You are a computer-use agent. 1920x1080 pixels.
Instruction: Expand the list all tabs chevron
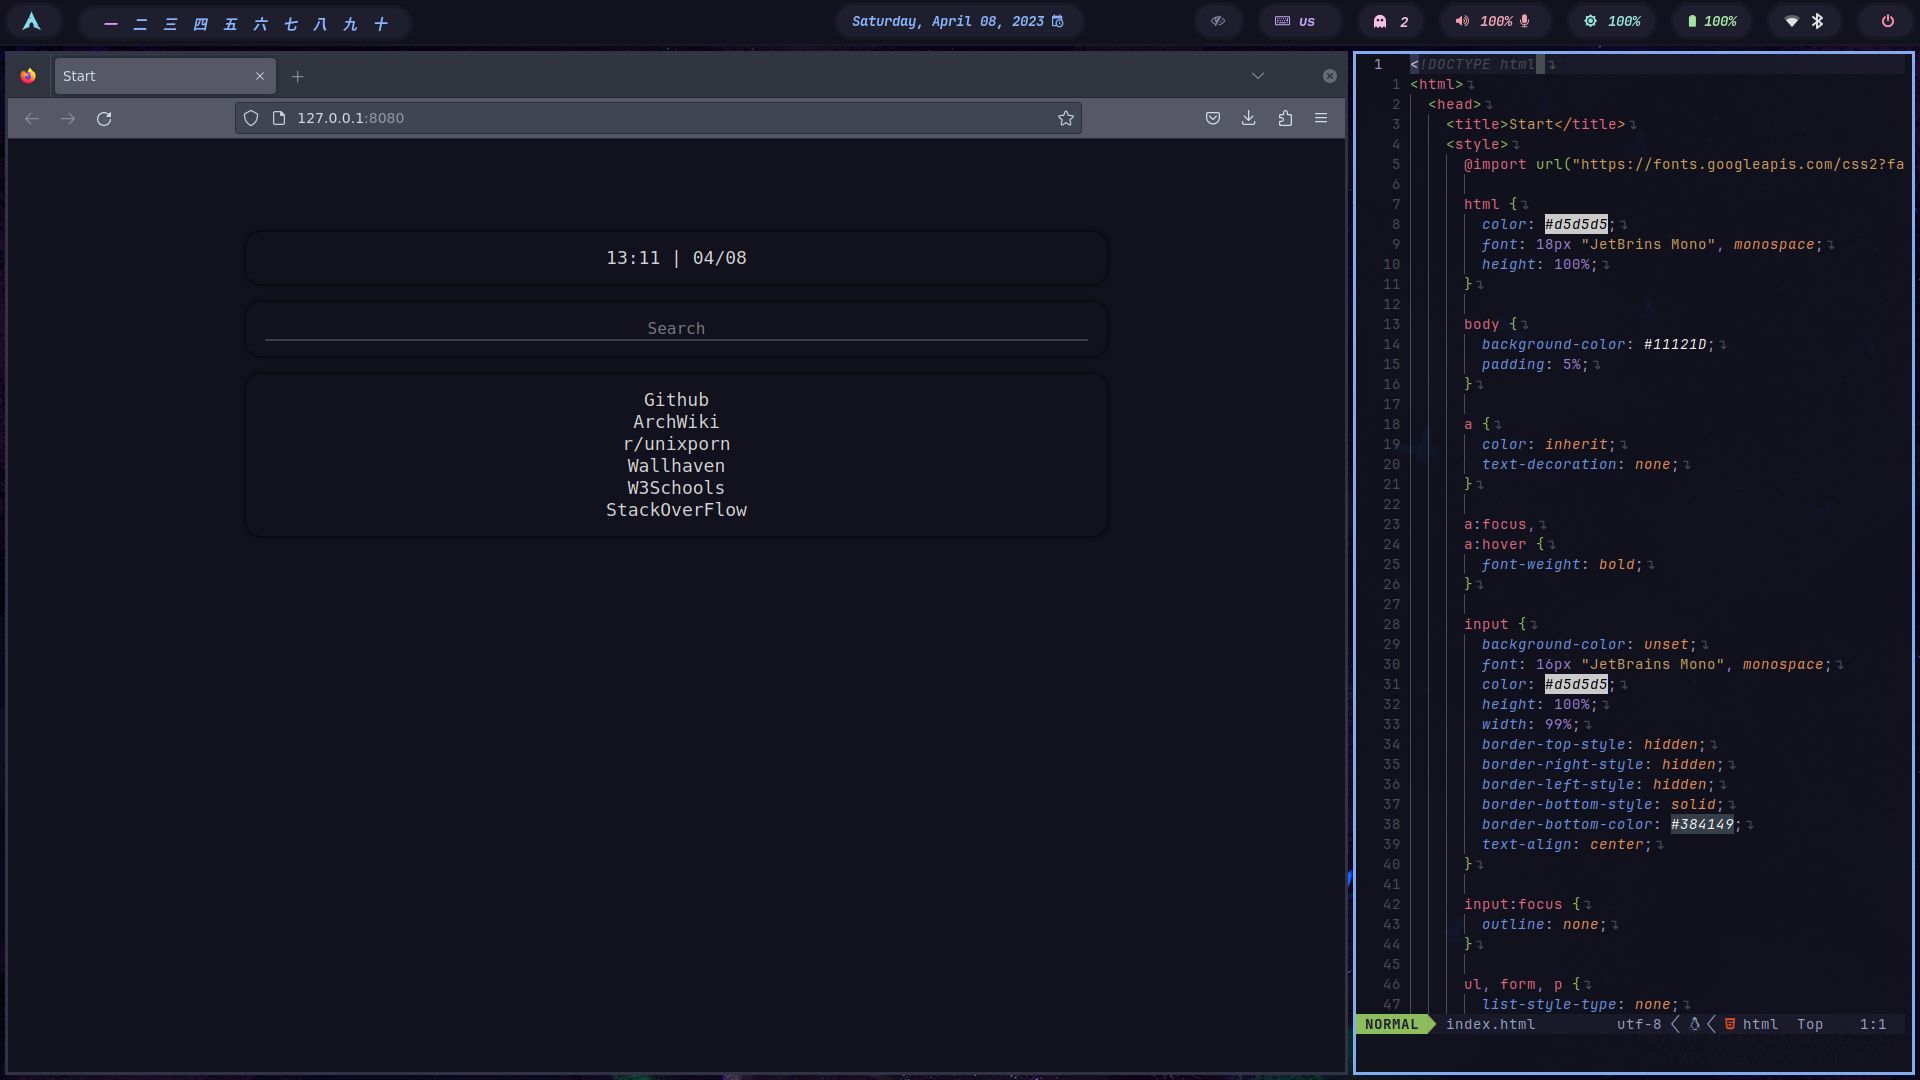pos(1258,76)
